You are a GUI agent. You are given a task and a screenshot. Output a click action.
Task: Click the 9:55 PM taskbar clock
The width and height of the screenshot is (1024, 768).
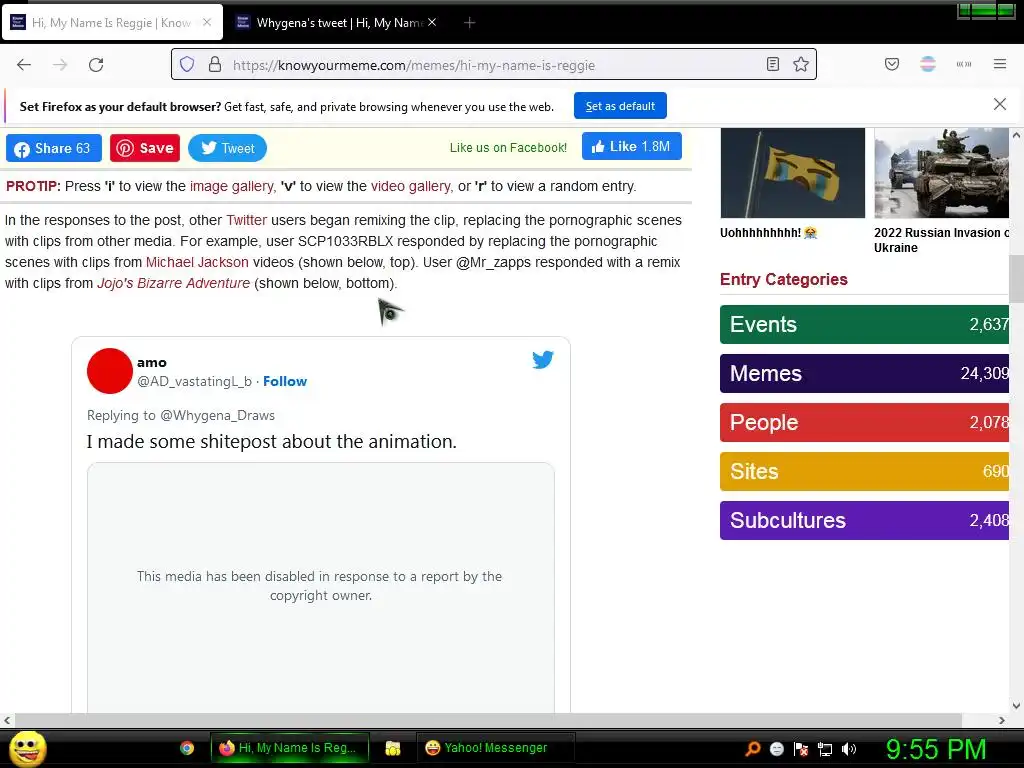click(935, 749)
